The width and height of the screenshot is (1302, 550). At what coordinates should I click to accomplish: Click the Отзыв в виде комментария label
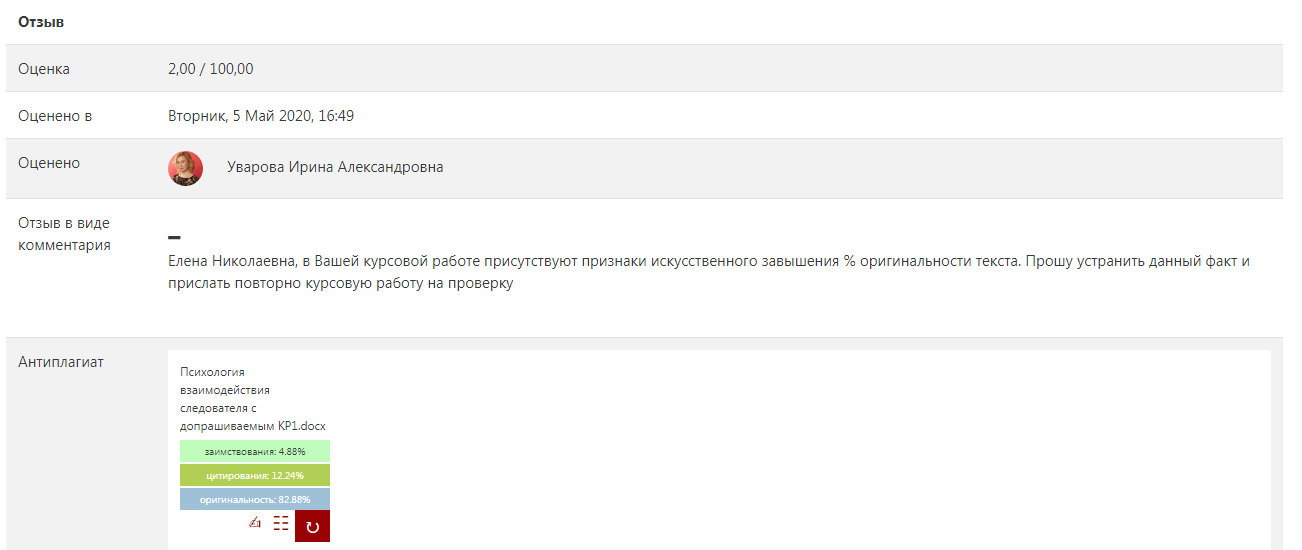point(64,234)
